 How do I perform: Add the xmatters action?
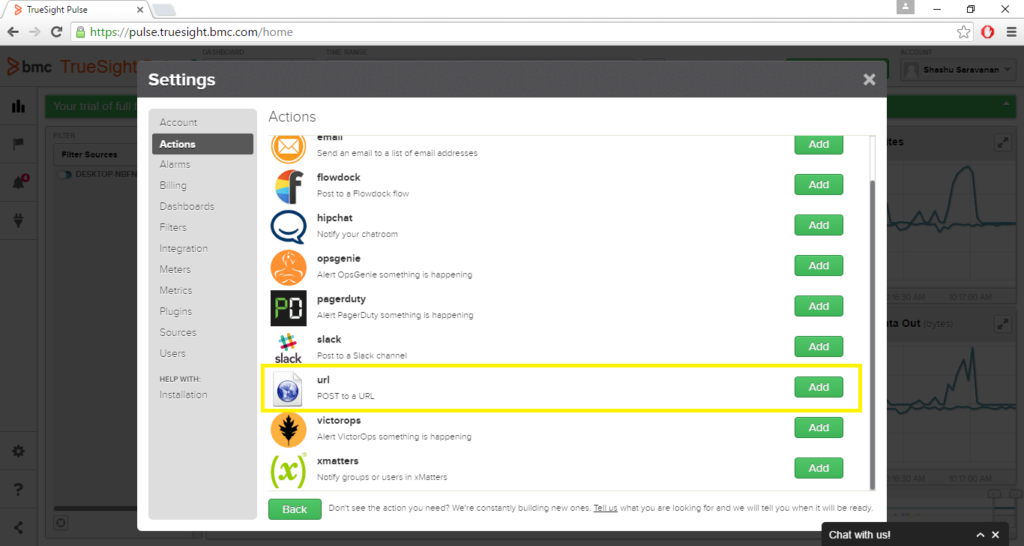(x=818, y=468)
